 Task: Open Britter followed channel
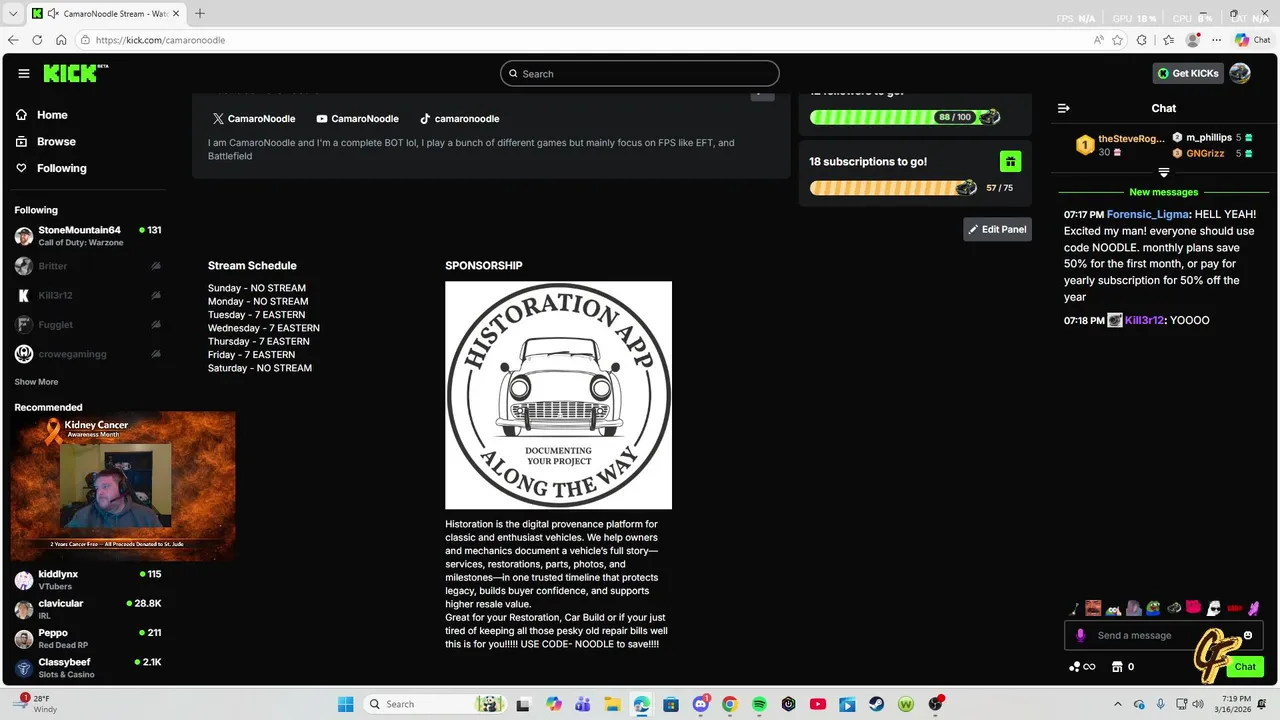88,266
